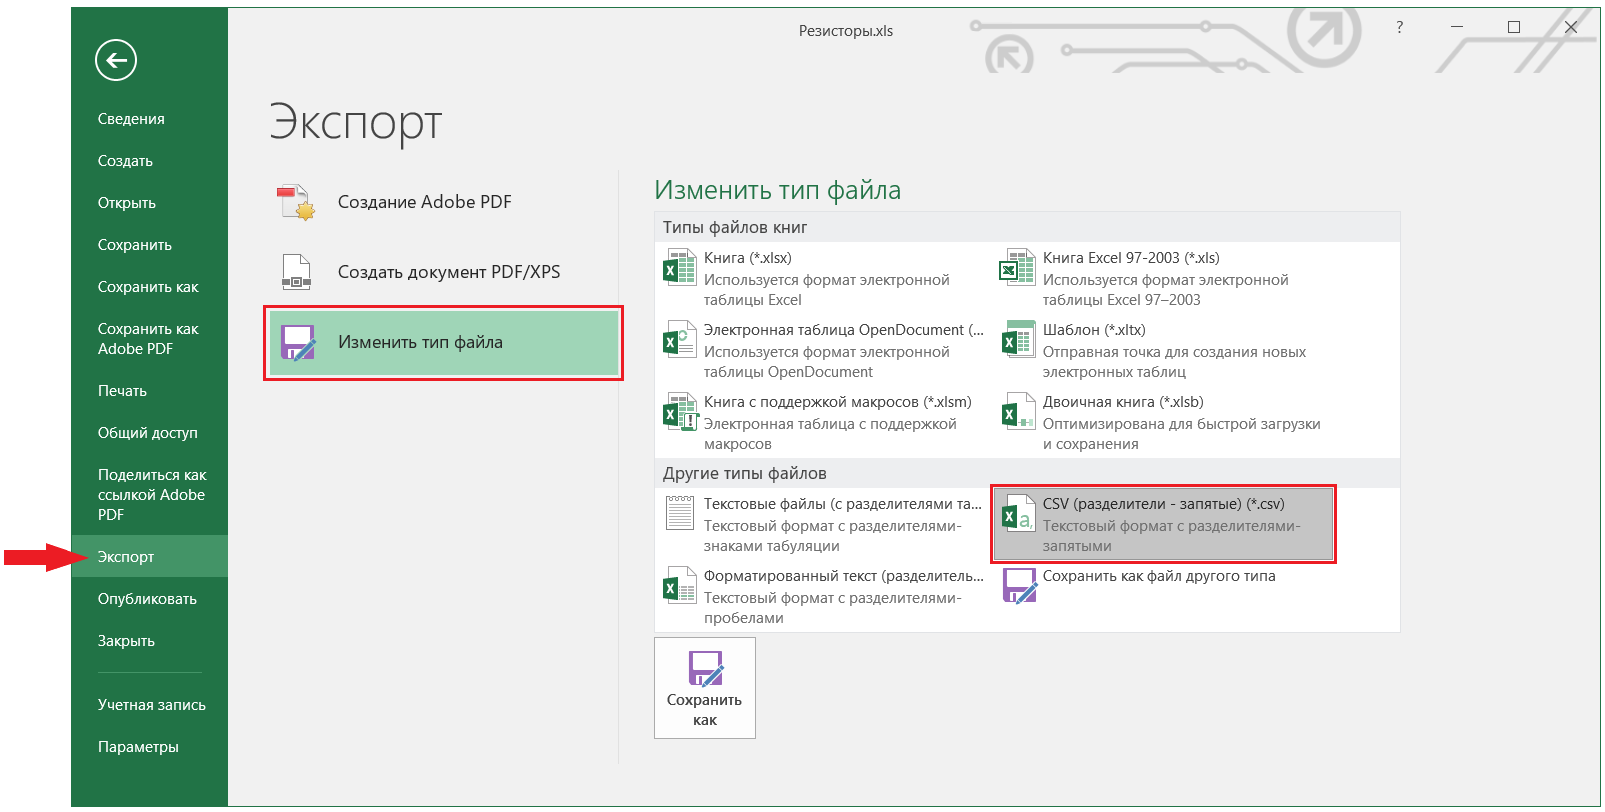The image size is (1605, 812).
Task: Choose Двоичная книга (*.xlsb) file type
Action: 1164,423
